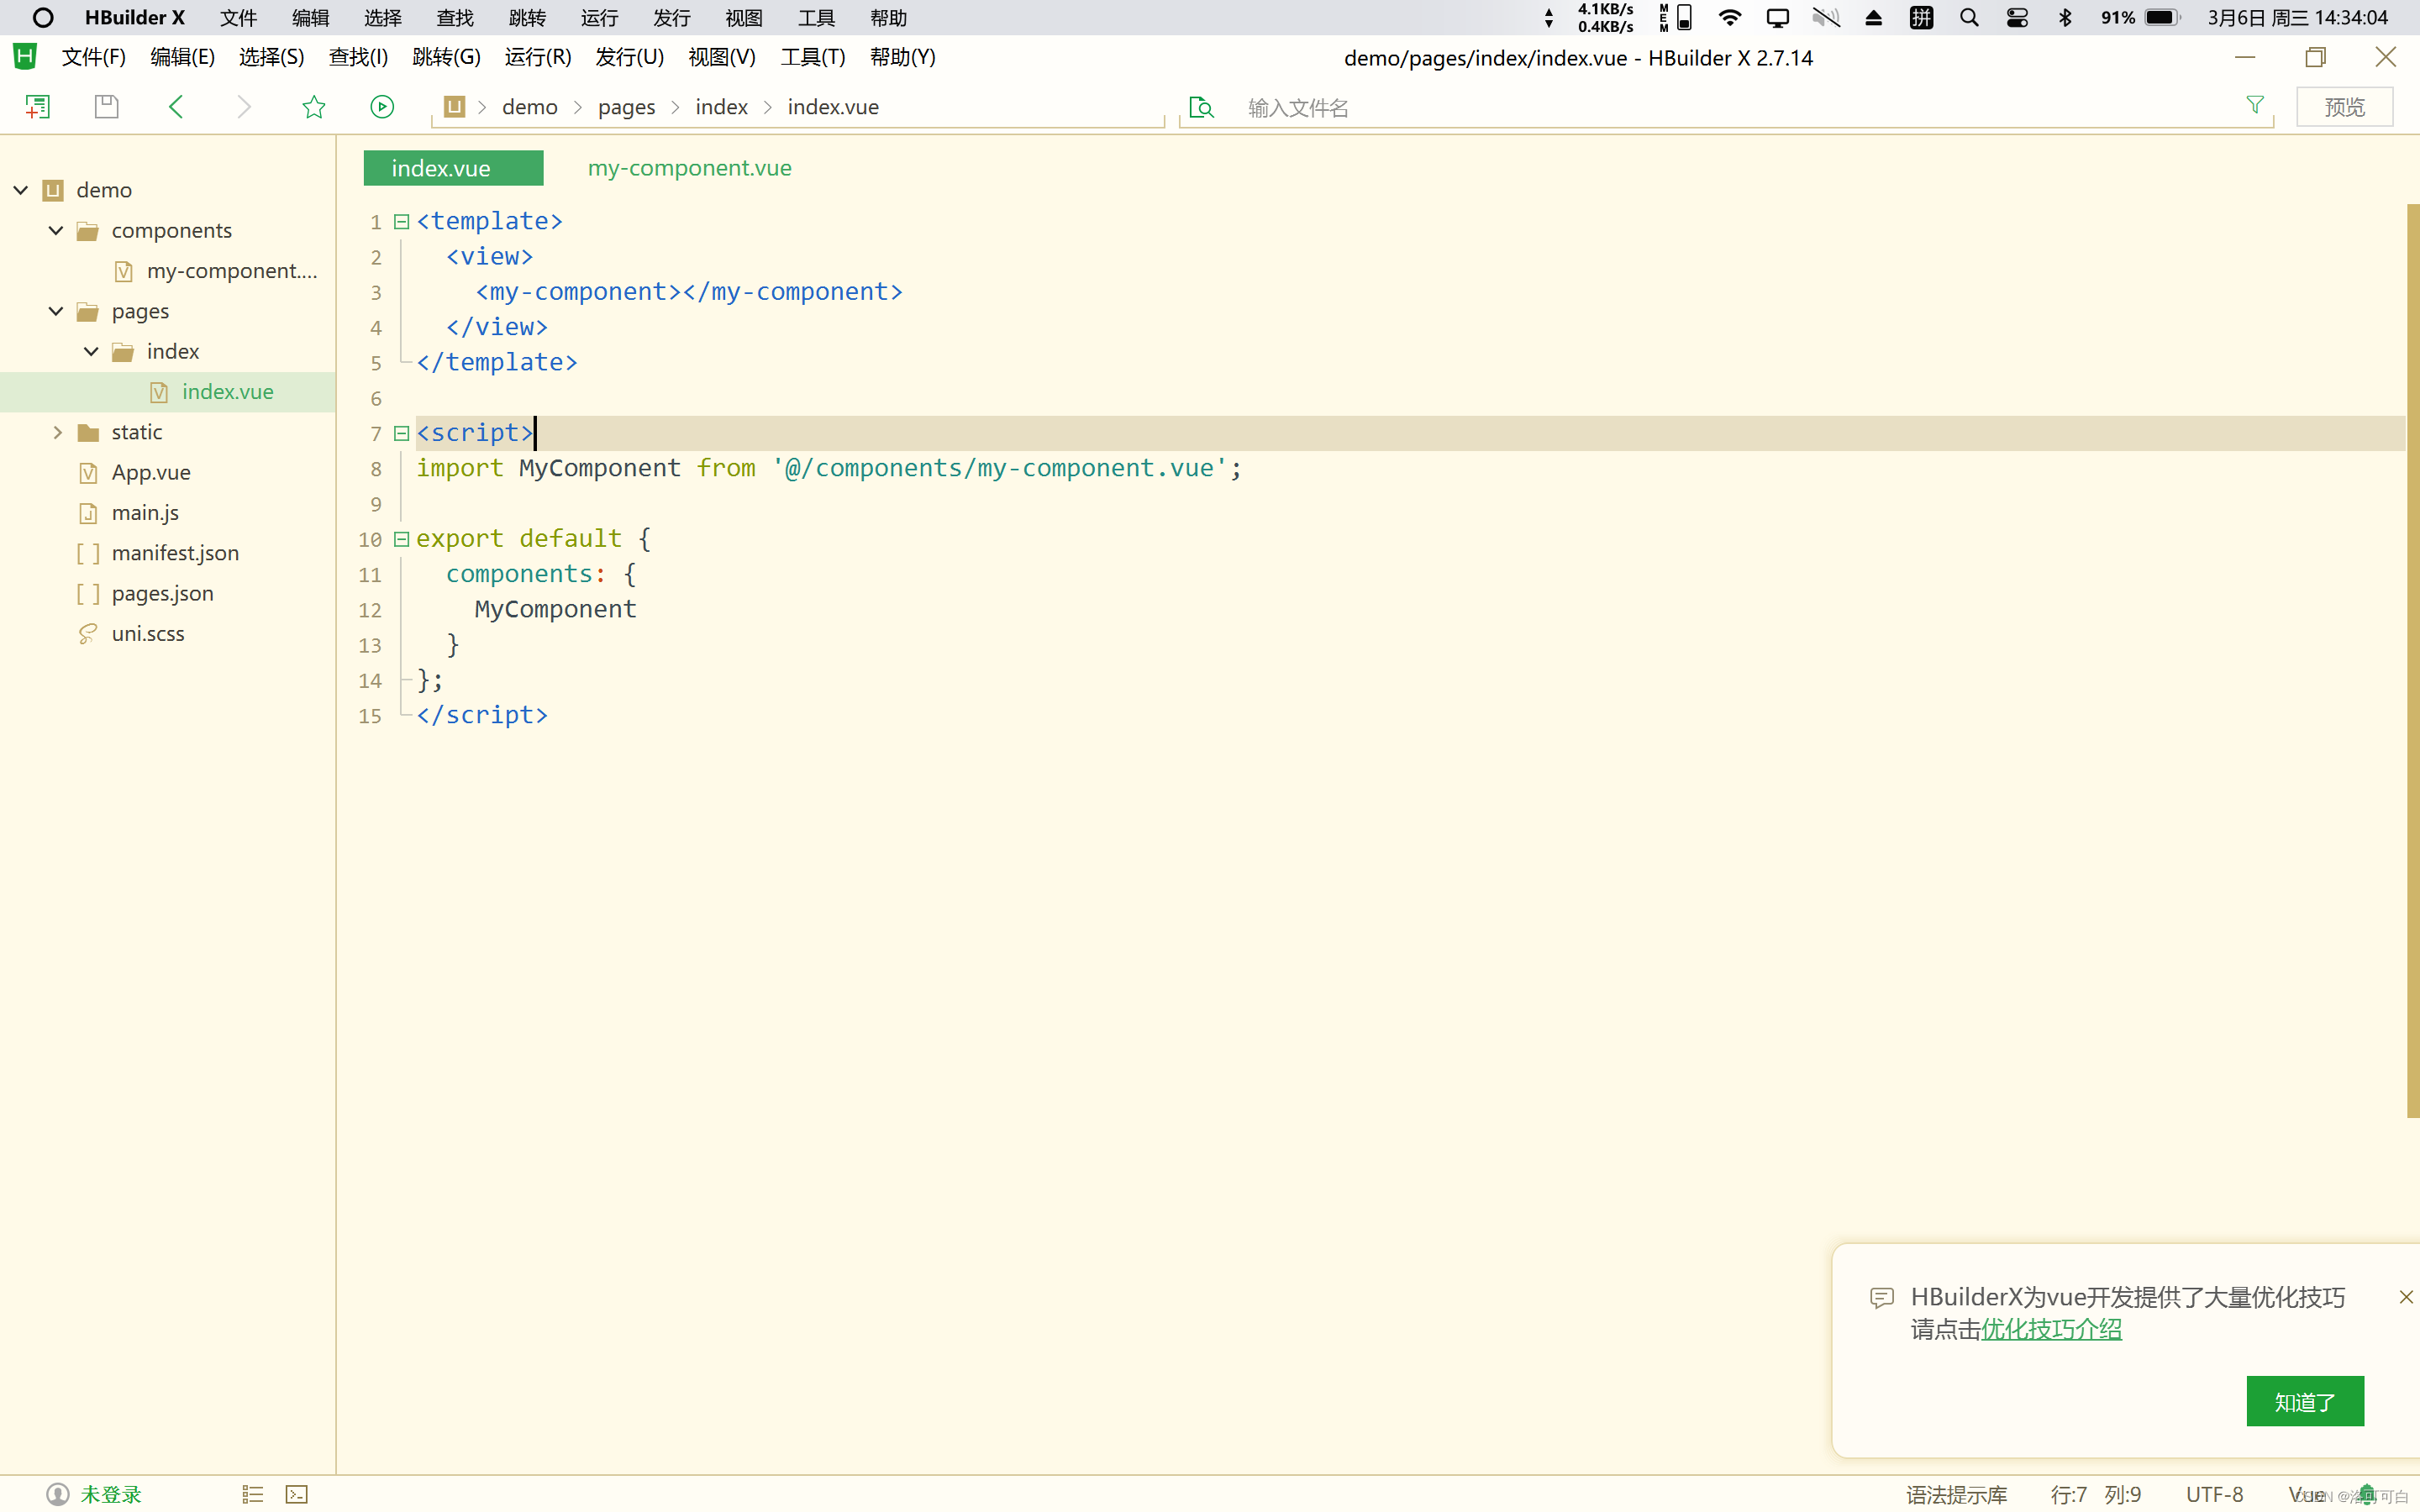Click the bookmark star icon

coord(314,107)
